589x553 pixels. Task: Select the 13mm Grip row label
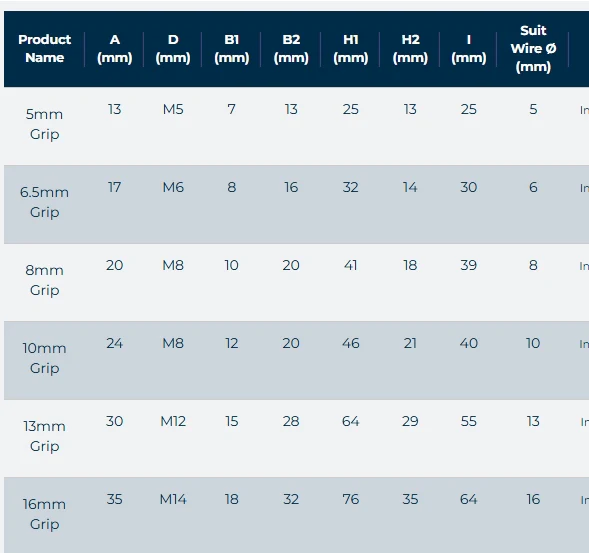point(44,436)
